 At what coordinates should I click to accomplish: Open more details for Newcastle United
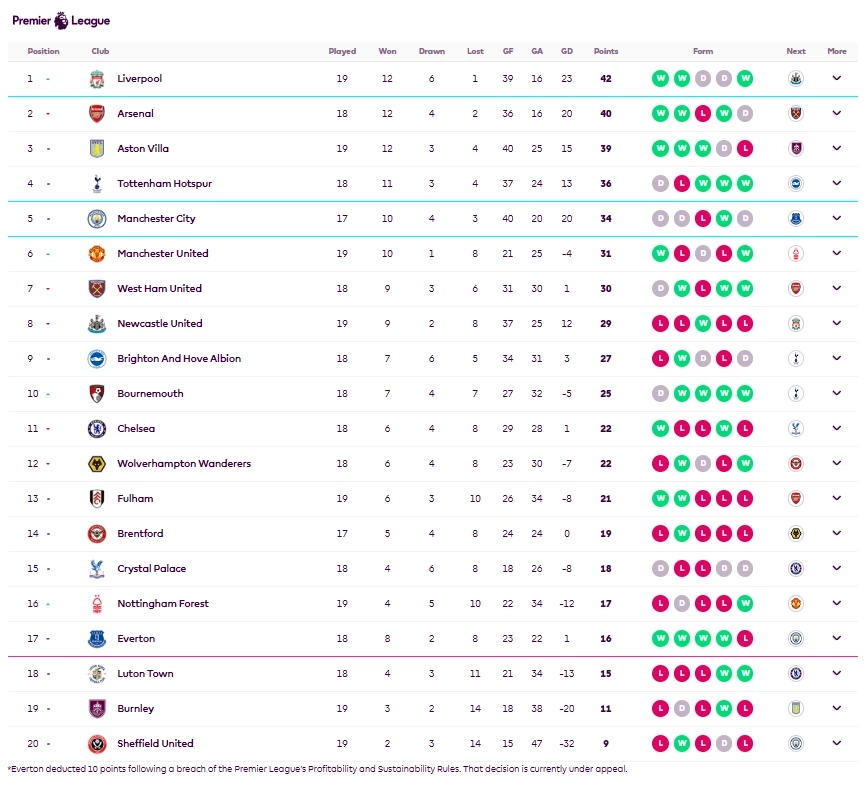[x=837, y=324]
